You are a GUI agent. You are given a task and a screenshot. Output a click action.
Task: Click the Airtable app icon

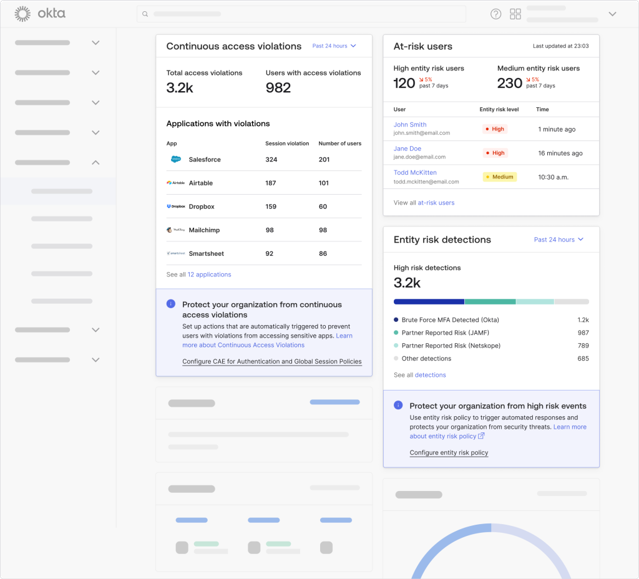[x=176, y=183]
